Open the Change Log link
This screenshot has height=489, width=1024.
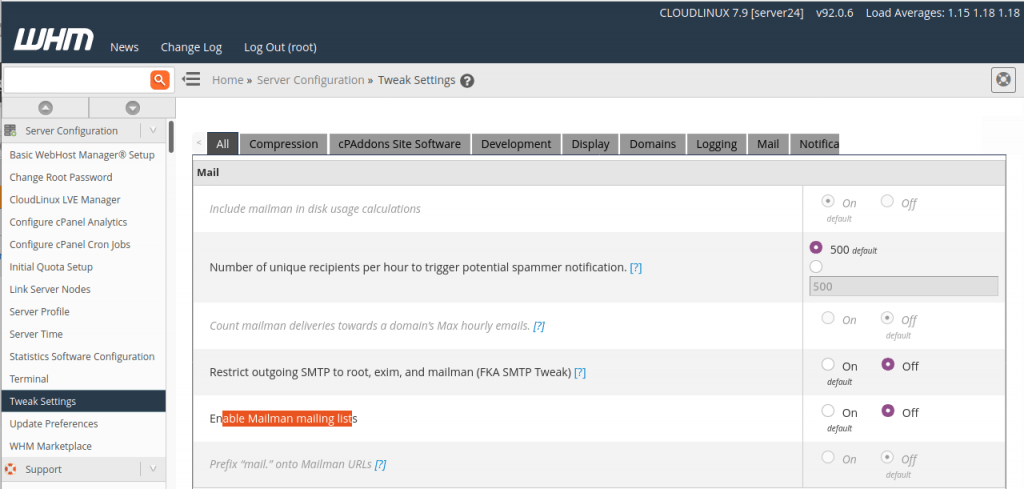(191, 47)
